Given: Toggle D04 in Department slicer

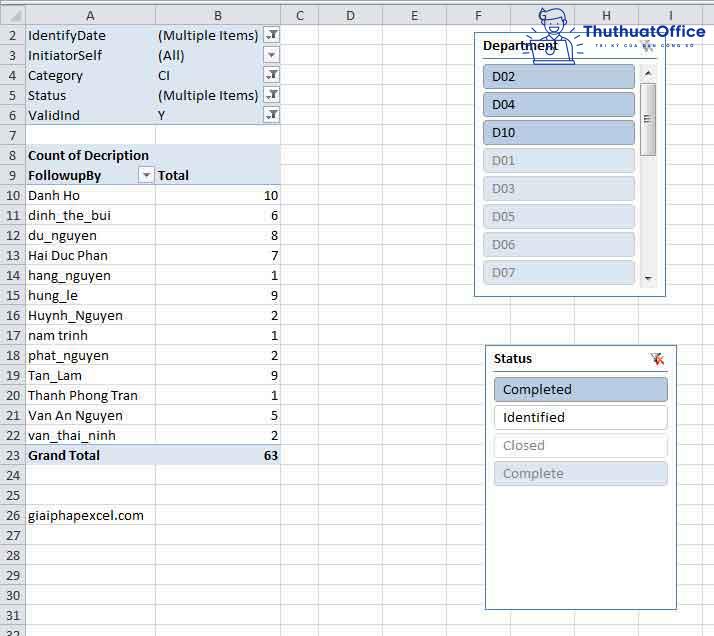Looking at the screenshot, I should point(559,105).
